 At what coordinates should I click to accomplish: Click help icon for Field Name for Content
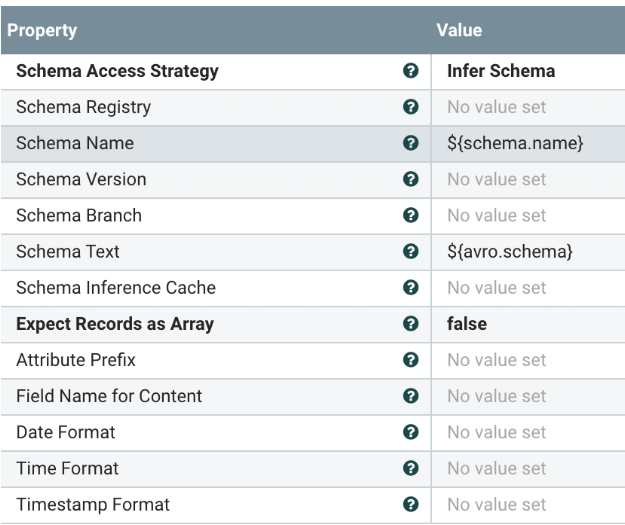[410, 396]
